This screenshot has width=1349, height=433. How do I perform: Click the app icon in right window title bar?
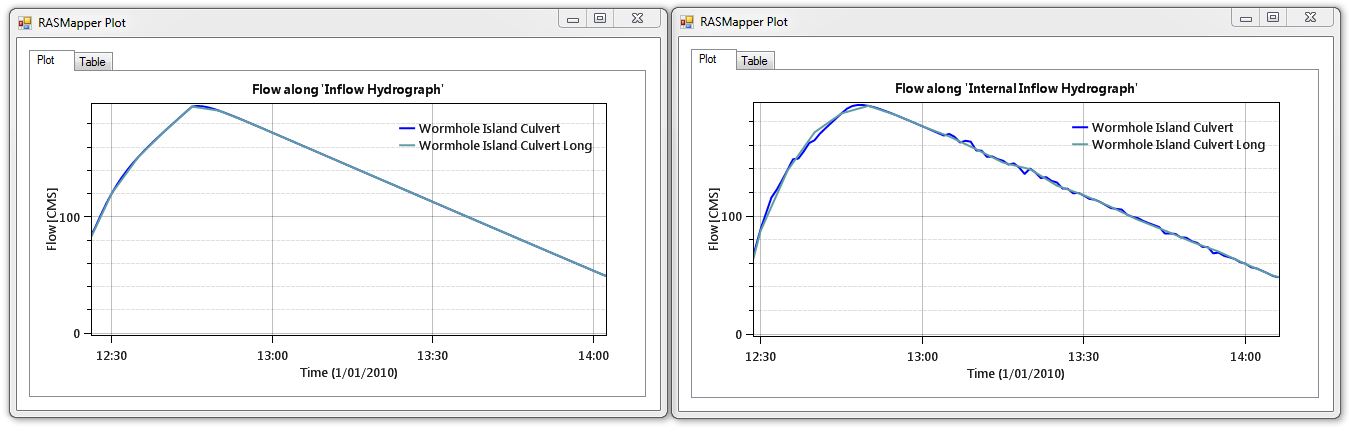coord(687,21)
